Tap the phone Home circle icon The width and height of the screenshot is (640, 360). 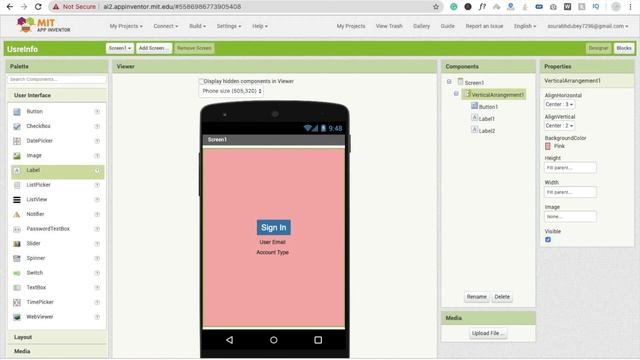pos(273,340)
